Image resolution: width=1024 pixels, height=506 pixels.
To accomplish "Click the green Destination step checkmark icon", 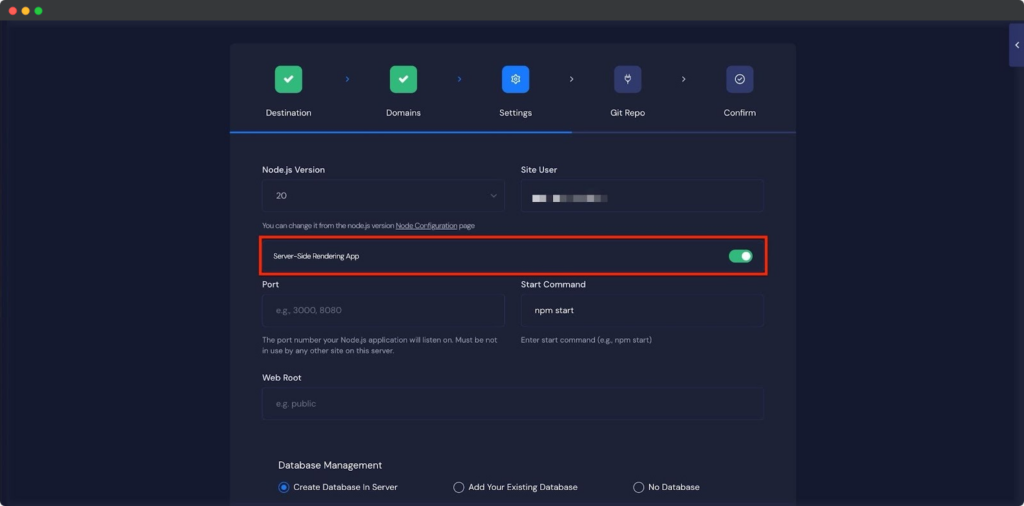I will [288, 79].
